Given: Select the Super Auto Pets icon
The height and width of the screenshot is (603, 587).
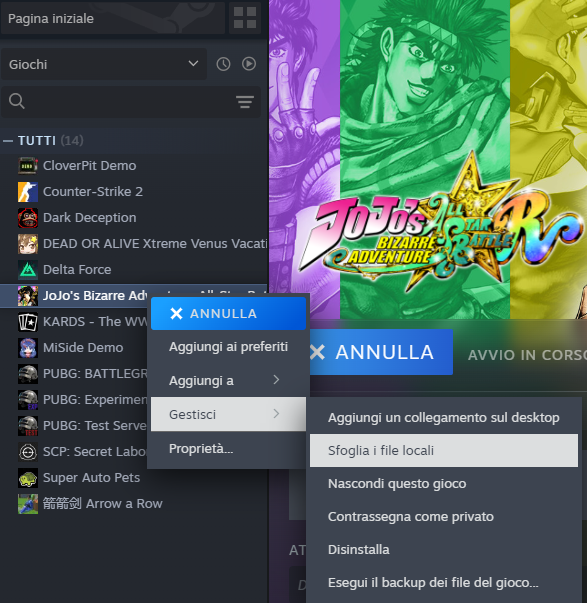Looking at the screenshot, I should (28, 478).
